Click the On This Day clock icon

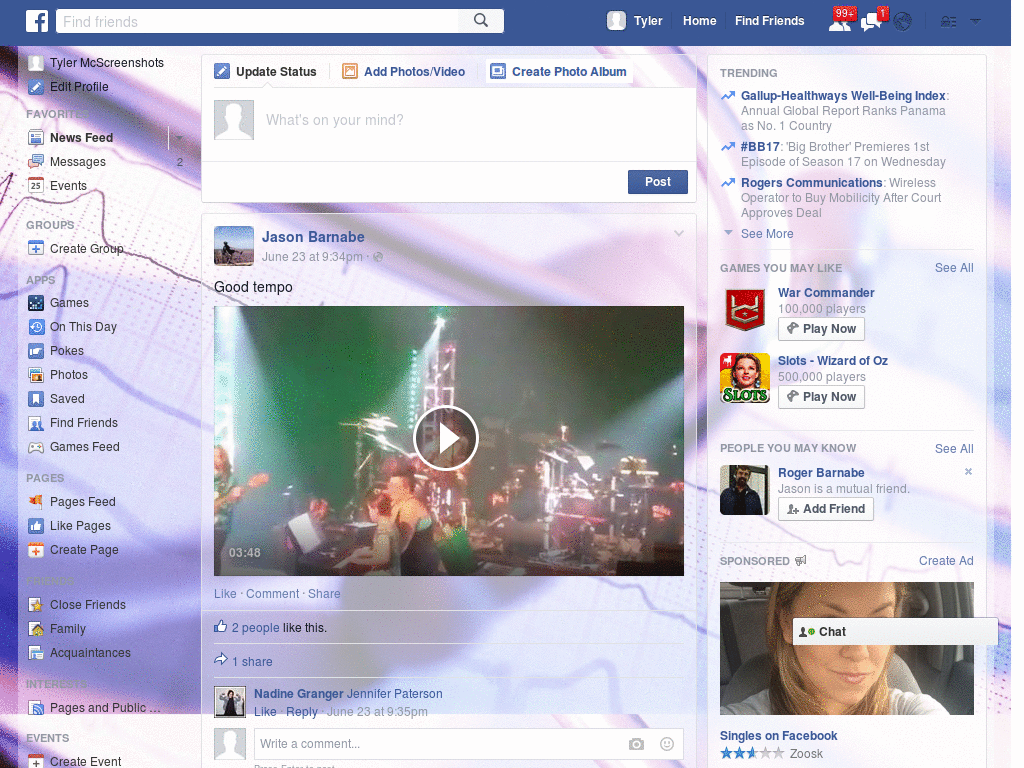click(36, 327)
